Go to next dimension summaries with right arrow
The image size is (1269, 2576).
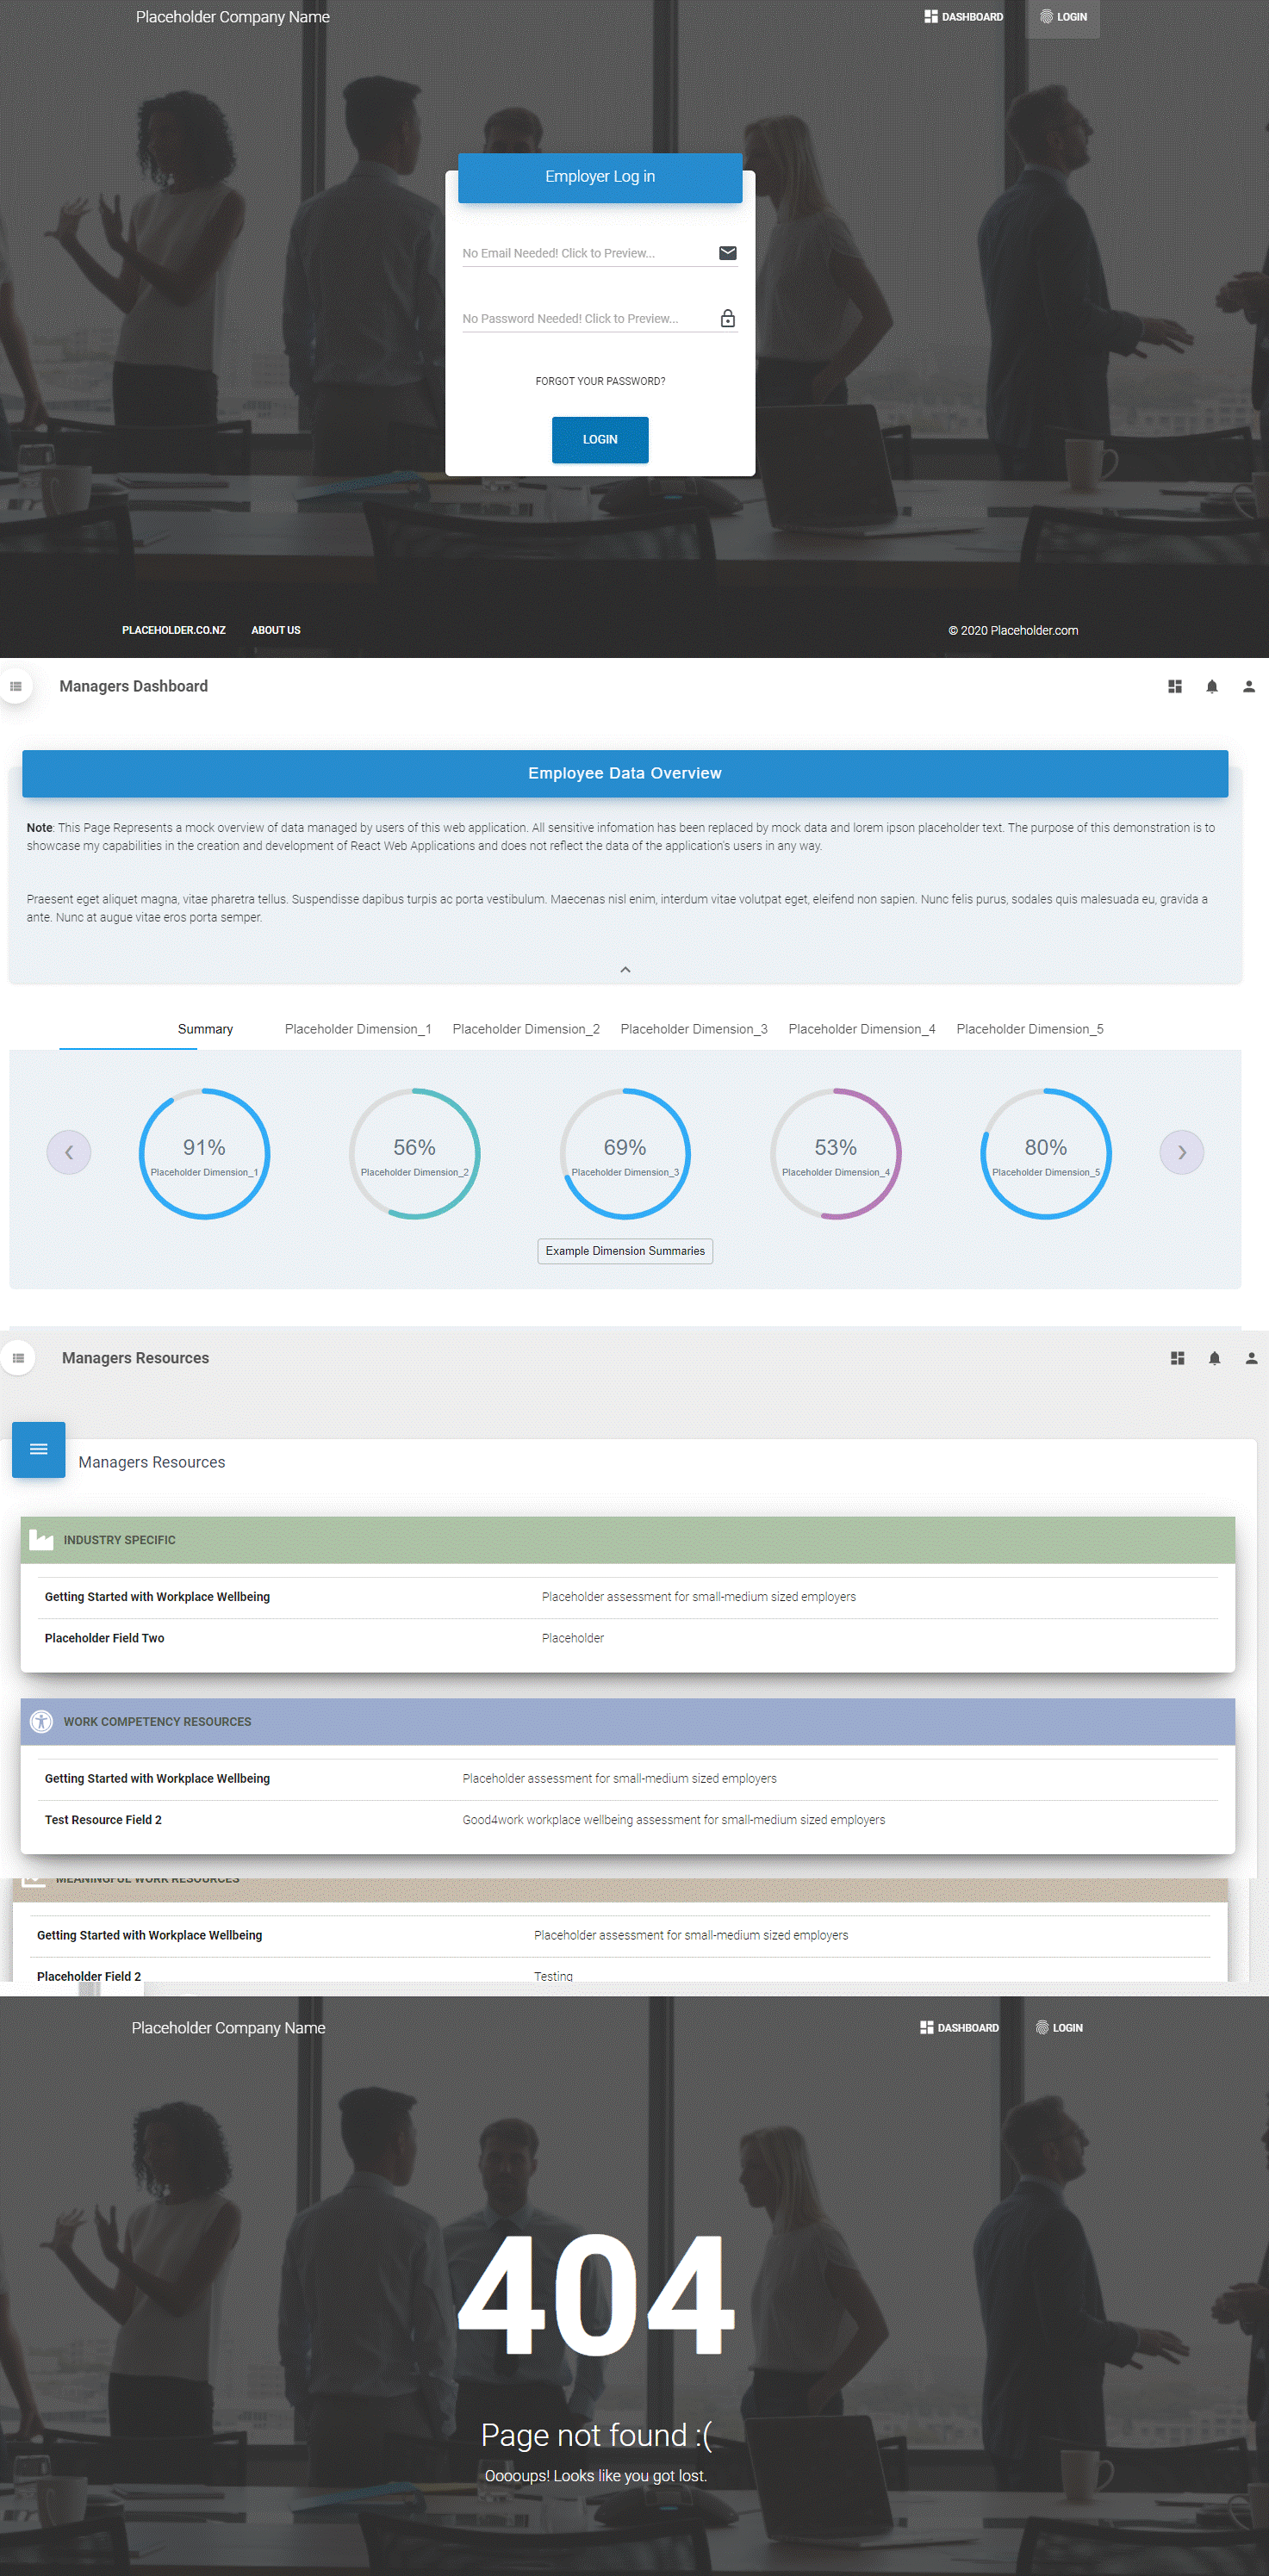click(1181, 1153)
